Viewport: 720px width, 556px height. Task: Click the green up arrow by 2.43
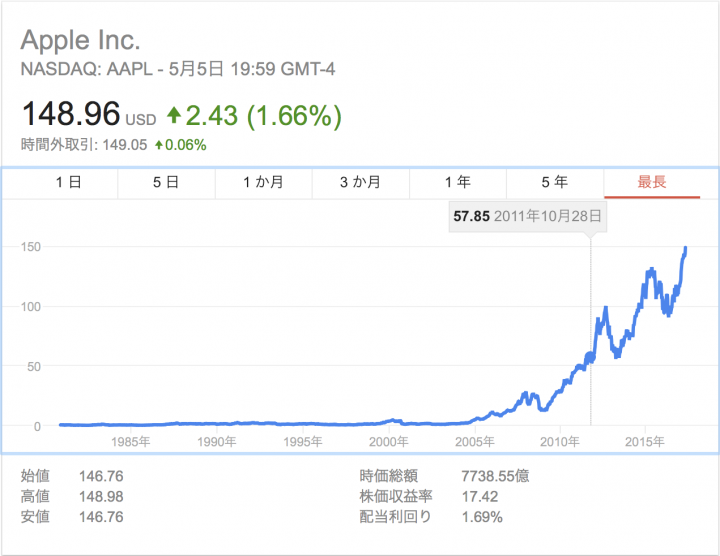coord(174,115)
